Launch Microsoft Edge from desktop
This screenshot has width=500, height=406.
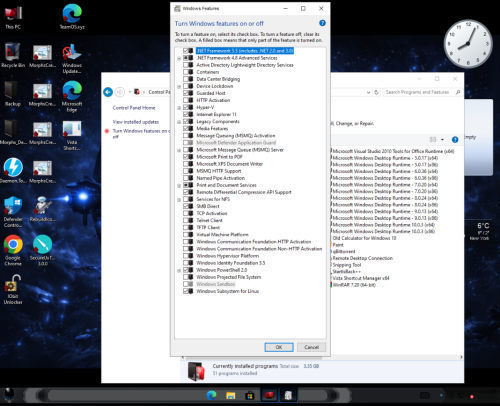click(72, 97)
